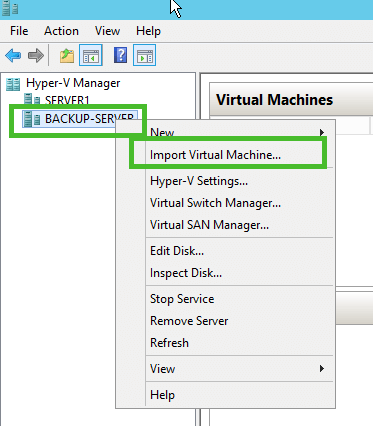Screen dimensions: 373x426
Task: Open the File menu
Action: (x=19, y=31)
